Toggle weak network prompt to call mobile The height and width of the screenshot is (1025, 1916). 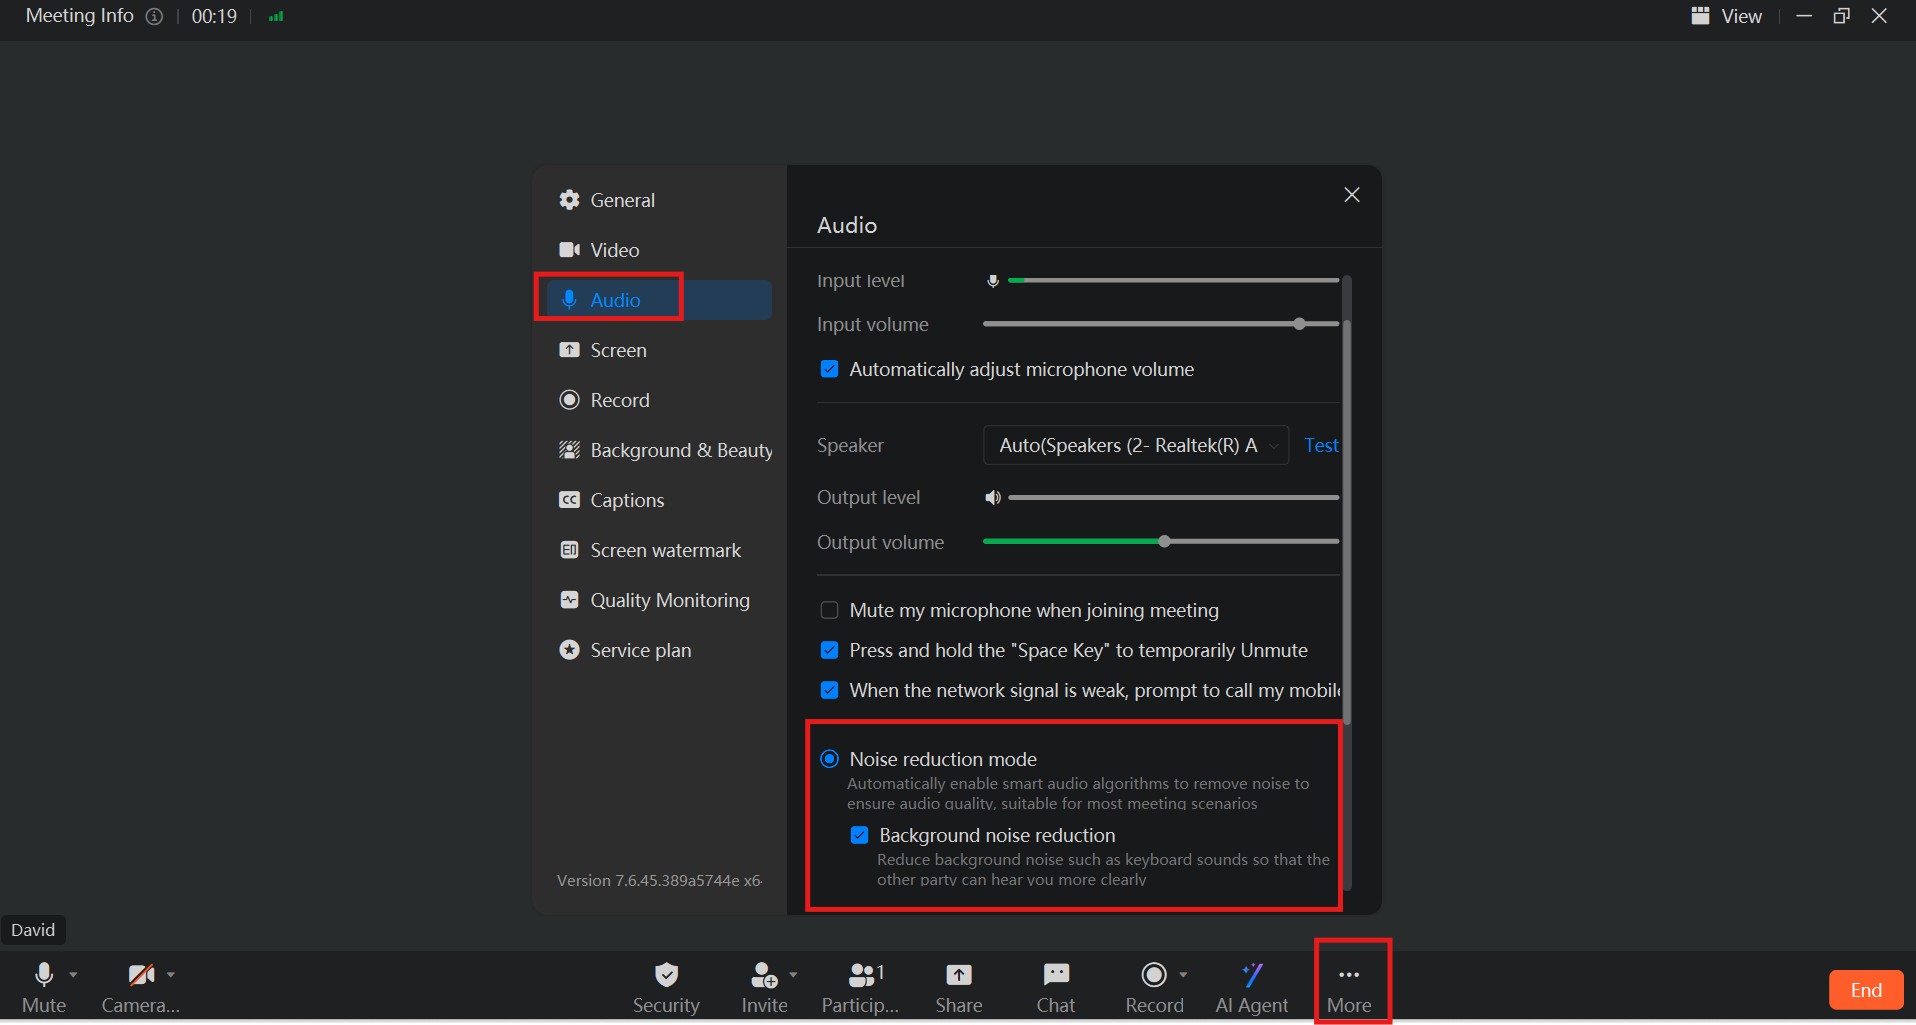tap(829, 690)
